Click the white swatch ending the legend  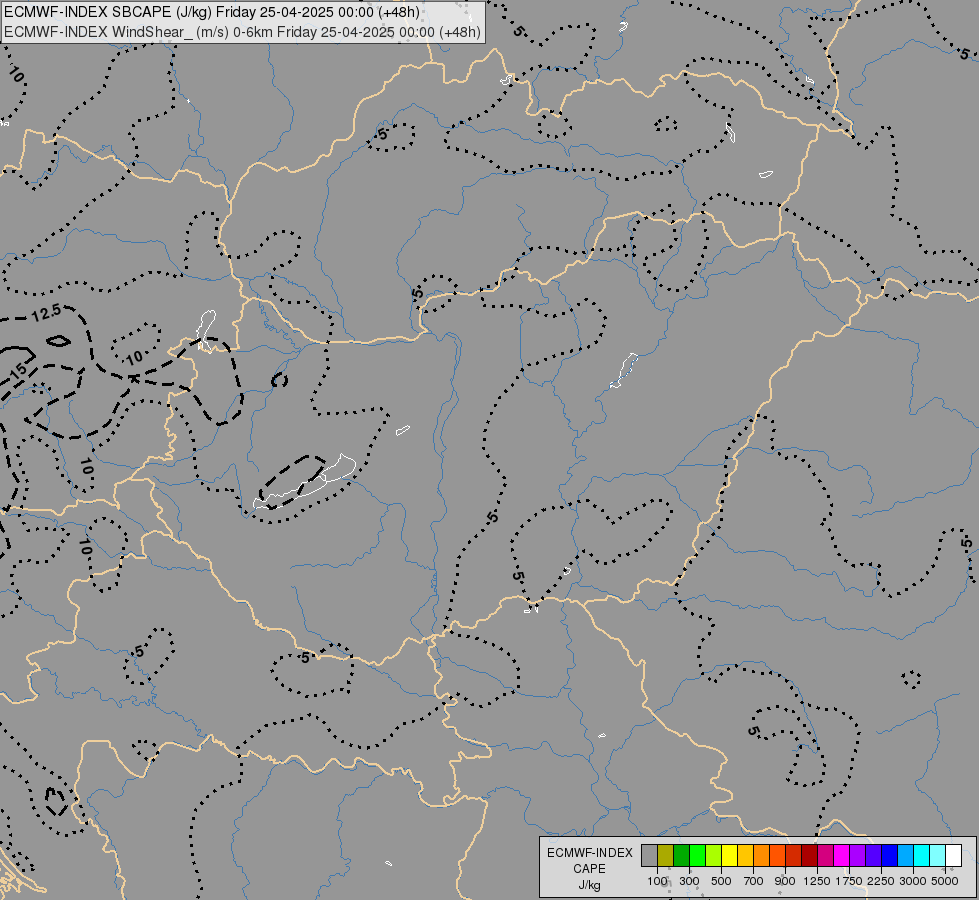pos(953,855)
